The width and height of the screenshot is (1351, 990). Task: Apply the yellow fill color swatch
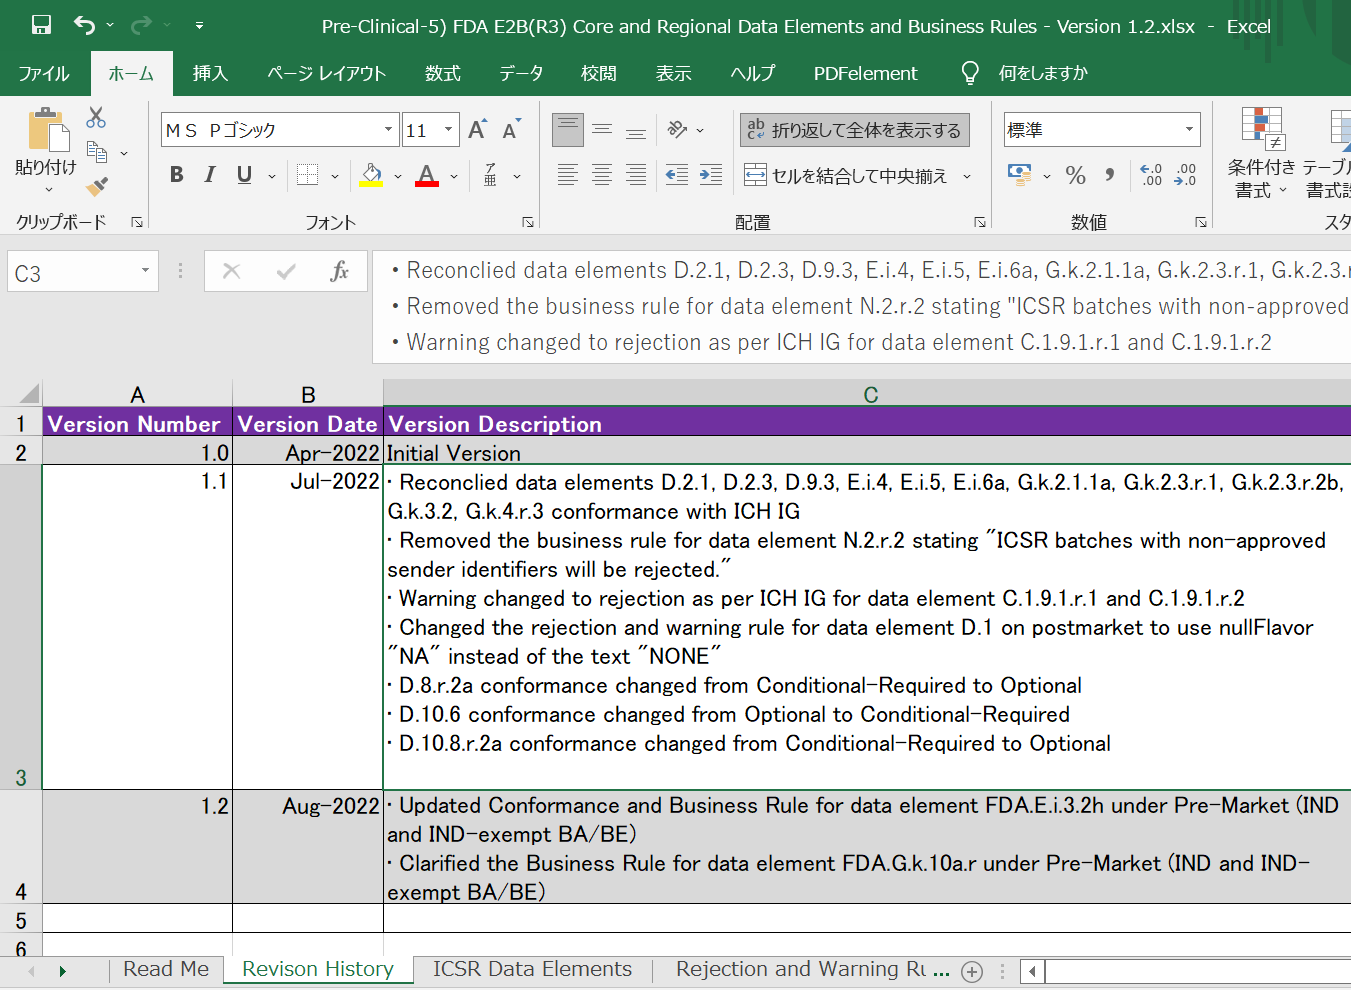pyautogui.click(x=371, y=176)
